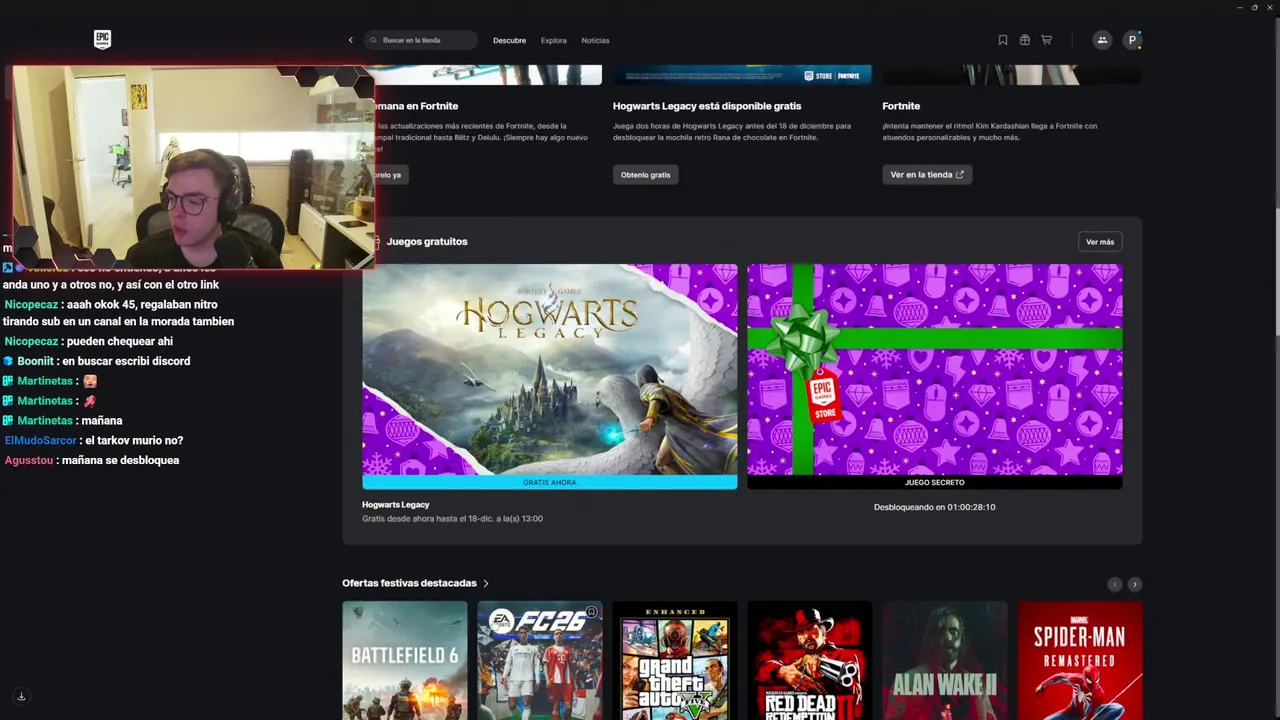Open the Battlefield 6 game tile
Viewport: 1280px width, 720px height.
[x=404, y=660]
